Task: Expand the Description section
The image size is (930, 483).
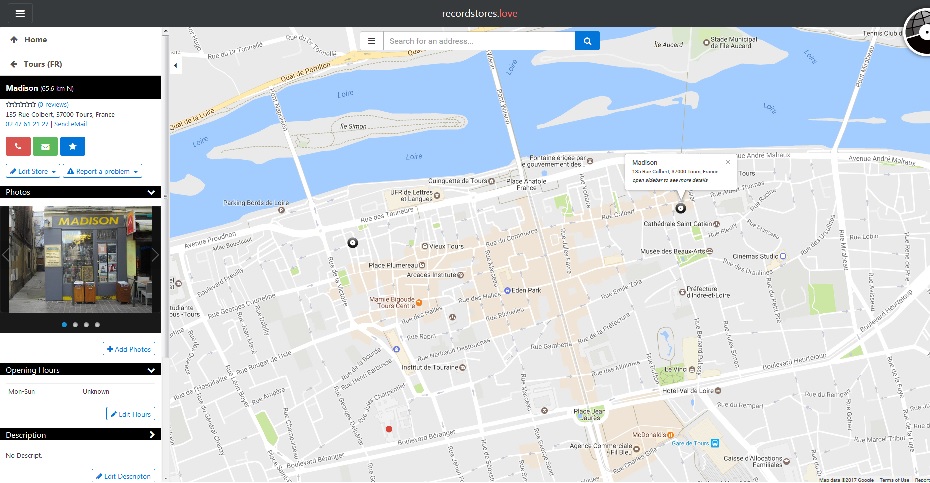Action: coord(152,435)
